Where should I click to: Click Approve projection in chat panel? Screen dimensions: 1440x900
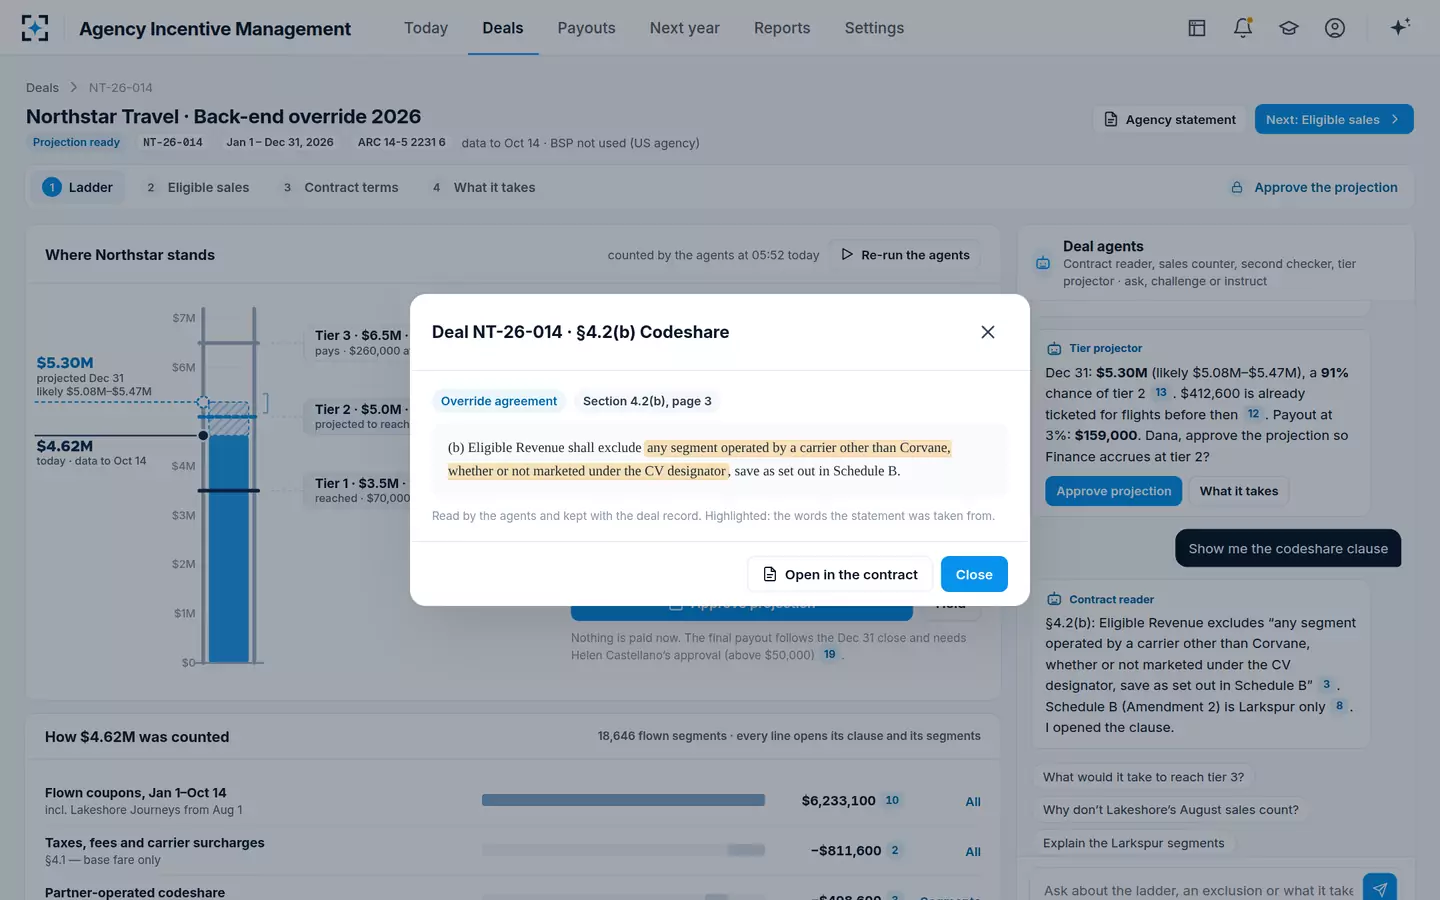(x=1114, y=491)
